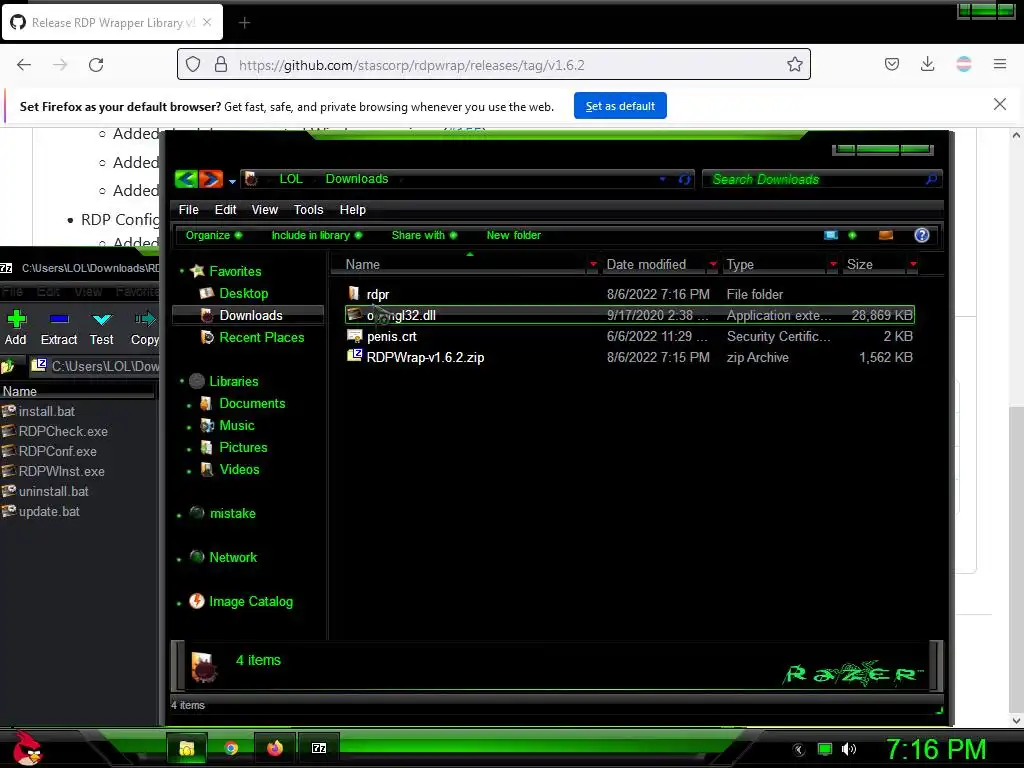
Task: Click the Test button in 7-Zip
Action: (x=101, y=328)
